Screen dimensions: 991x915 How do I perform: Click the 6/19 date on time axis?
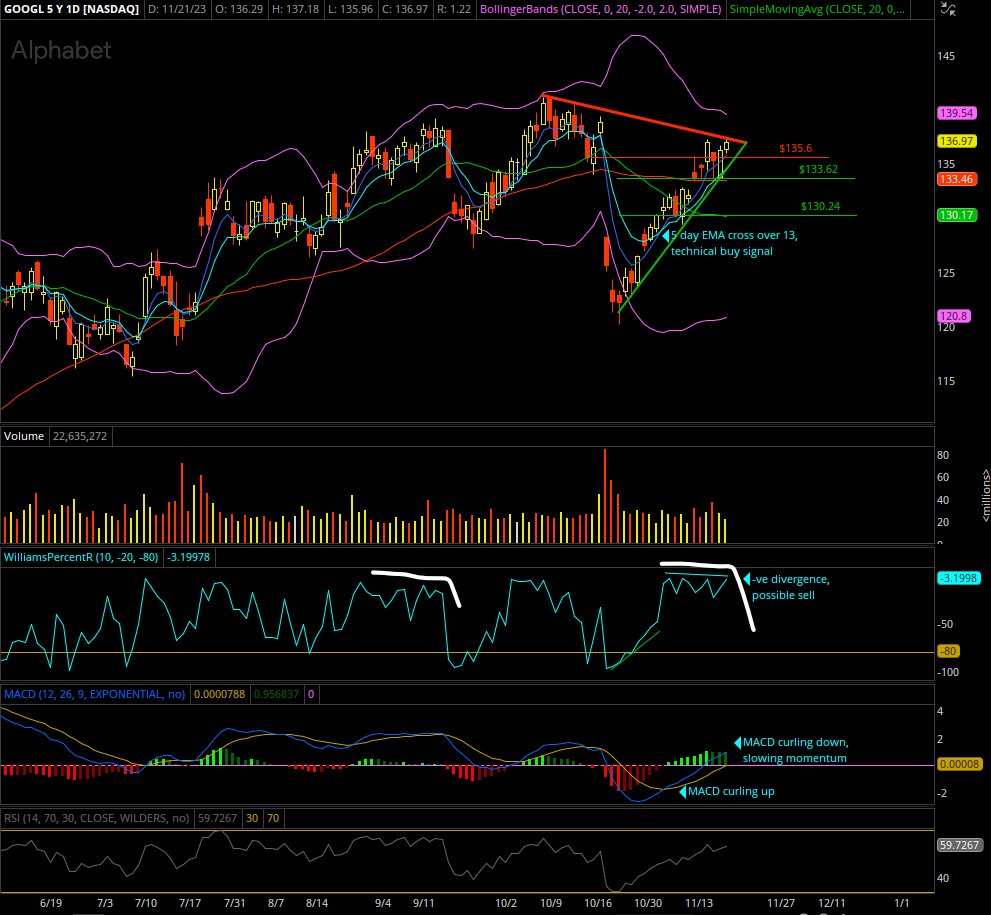click(x=51, y=903)
